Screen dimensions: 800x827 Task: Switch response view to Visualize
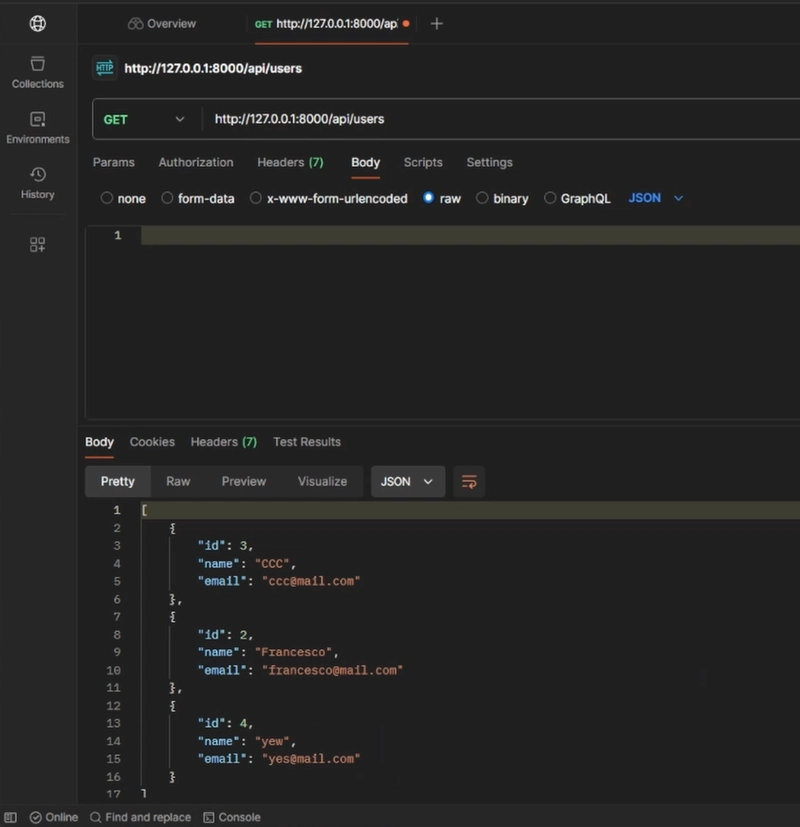pyautogui.click(x=322, y=482)
